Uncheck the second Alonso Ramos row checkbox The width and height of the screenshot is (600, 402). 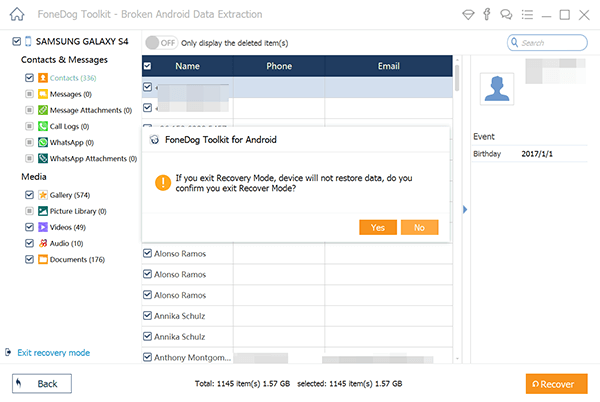click(147, 274)
